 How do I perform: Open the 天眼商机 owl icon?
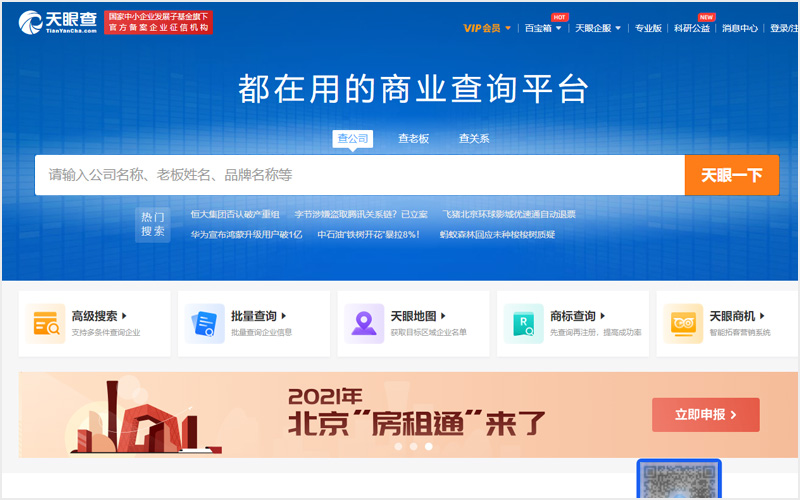[683, 323]
